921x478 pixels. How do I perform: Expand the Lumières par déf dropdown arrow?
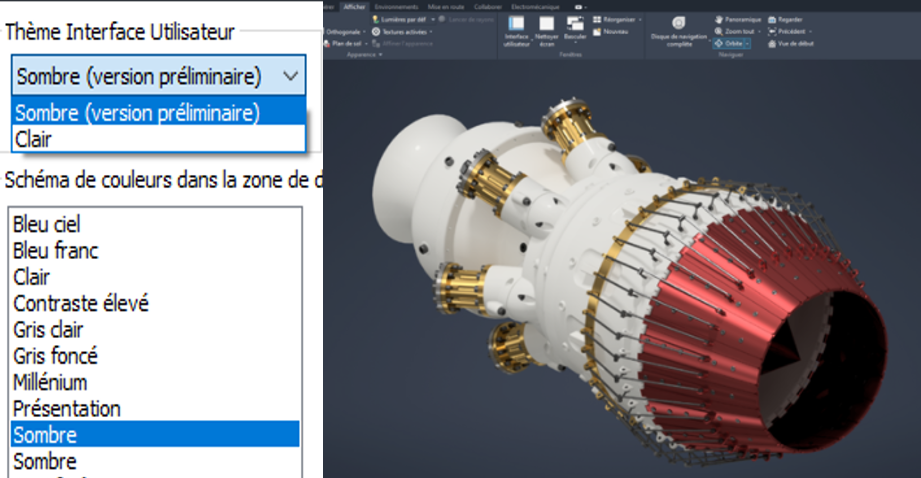(433, 19)
